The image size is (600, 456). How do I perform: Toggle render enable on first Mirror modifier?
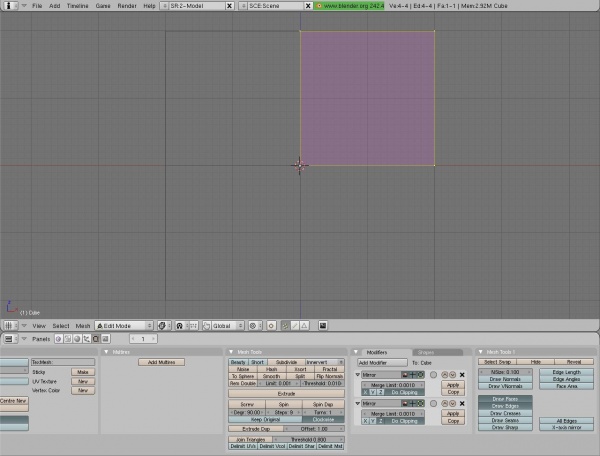(405, 375)
